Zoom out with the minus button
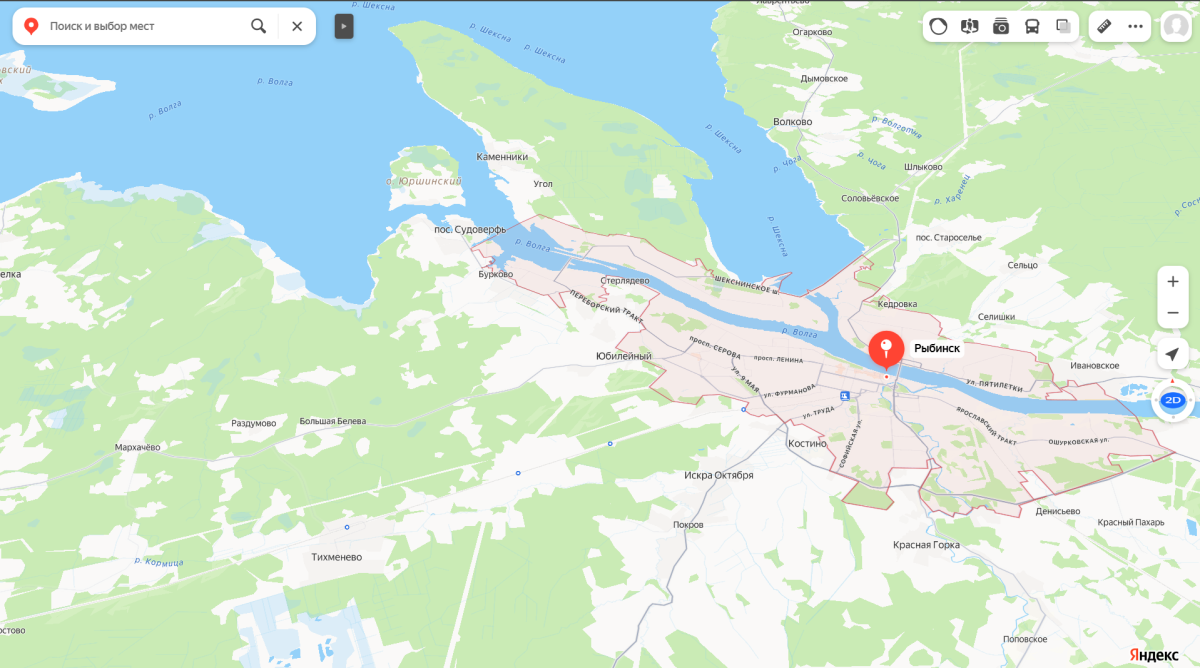Image resolution: width=1200 pixels, height=668 pixels. coord(1173,313)
